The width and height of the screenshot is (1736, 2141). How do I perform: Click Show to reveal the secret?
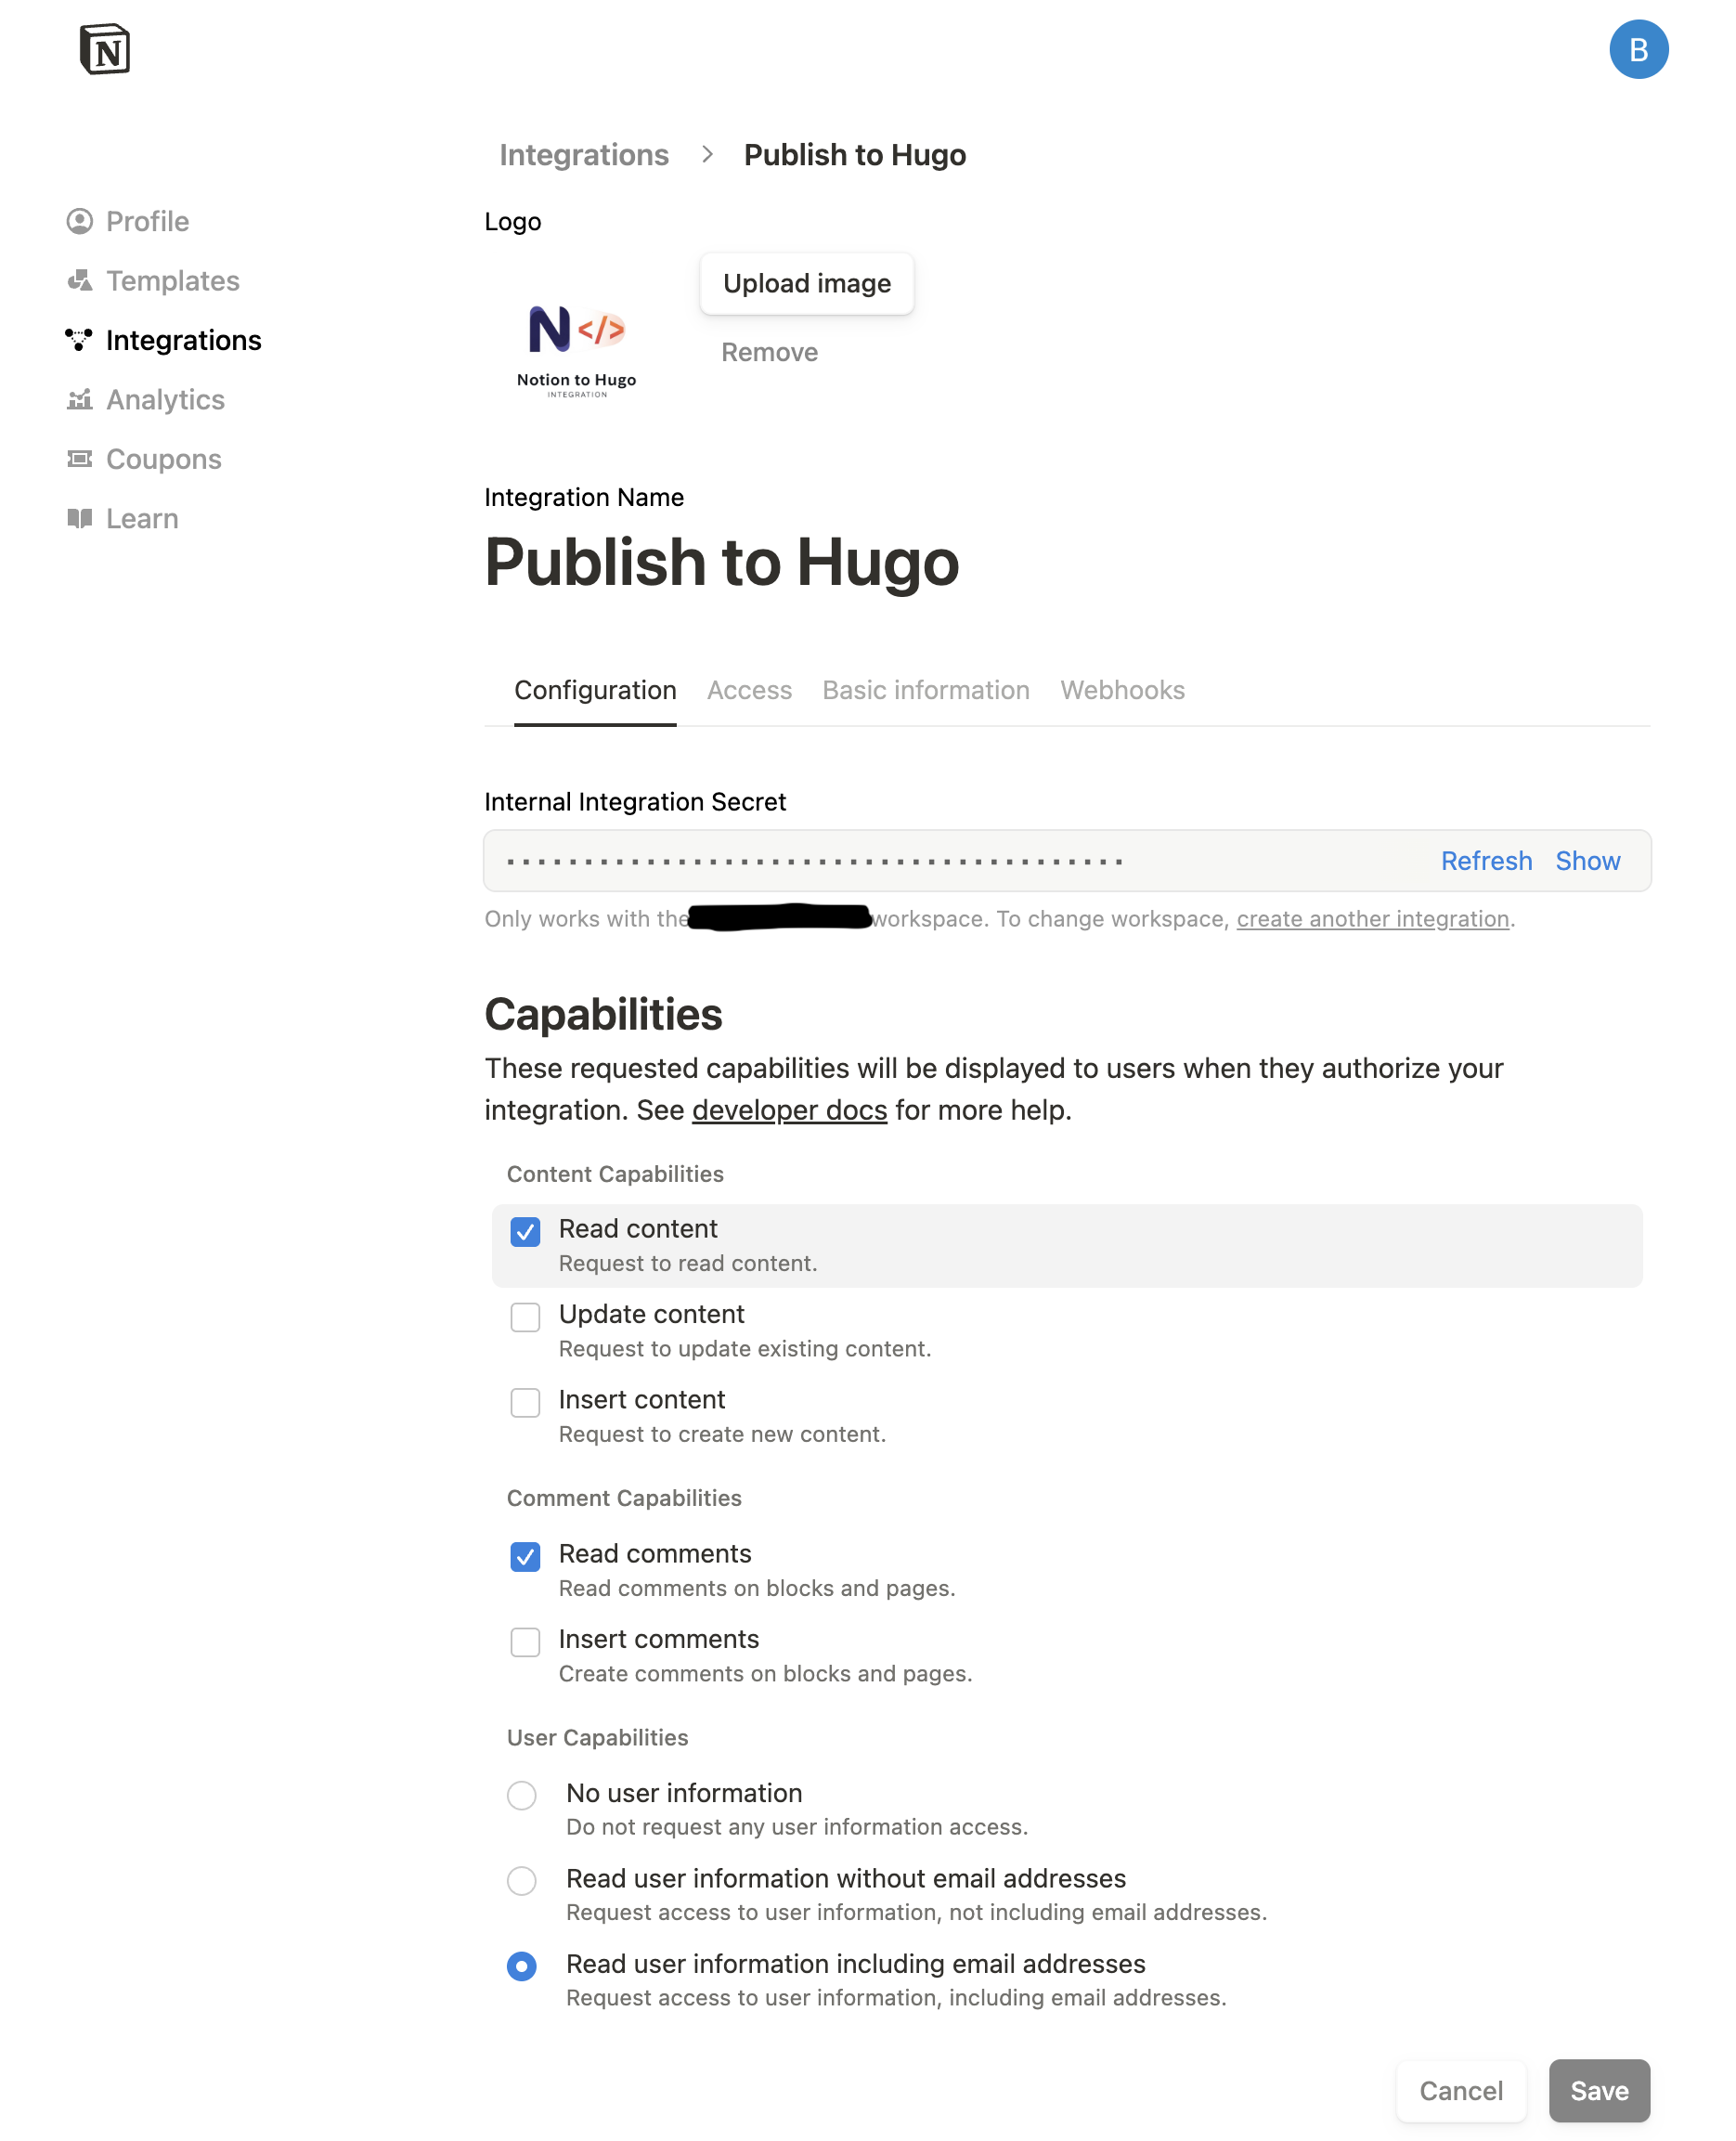click(x=1587, y=861)
